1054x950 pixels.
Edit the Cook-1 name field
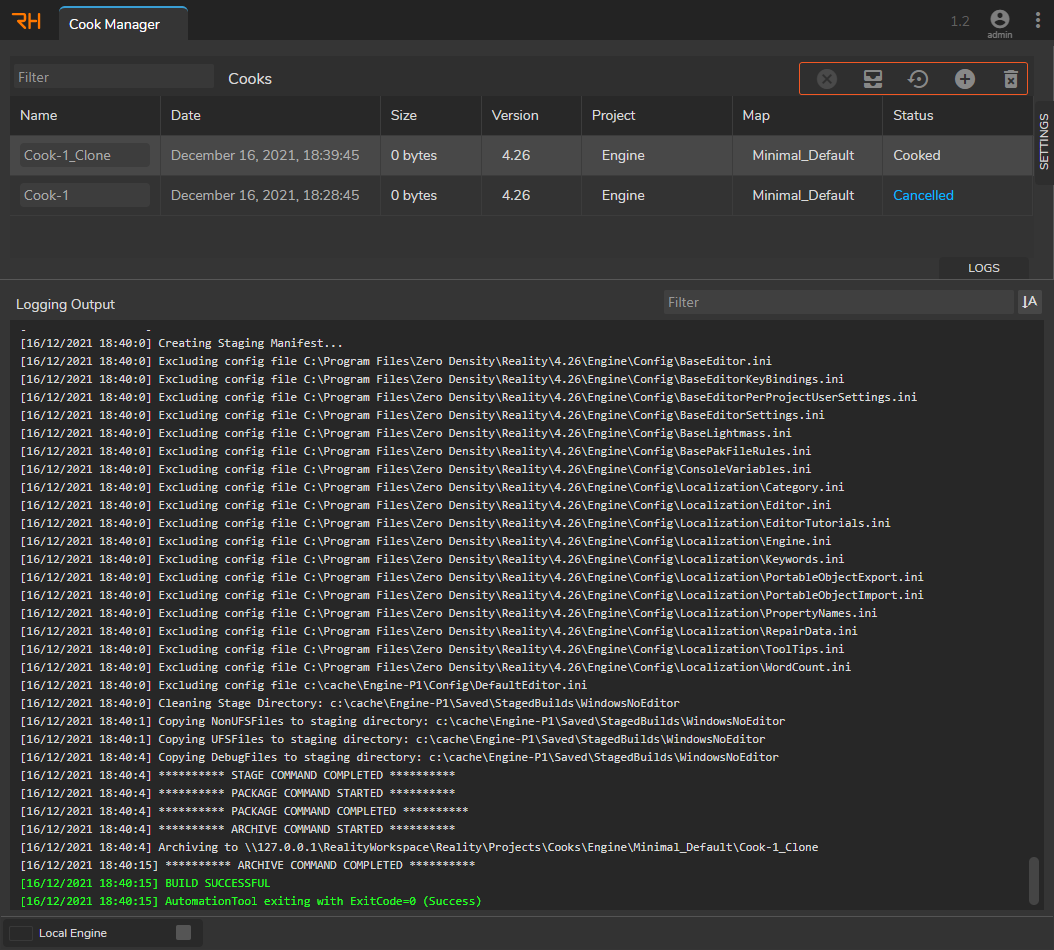85,195
